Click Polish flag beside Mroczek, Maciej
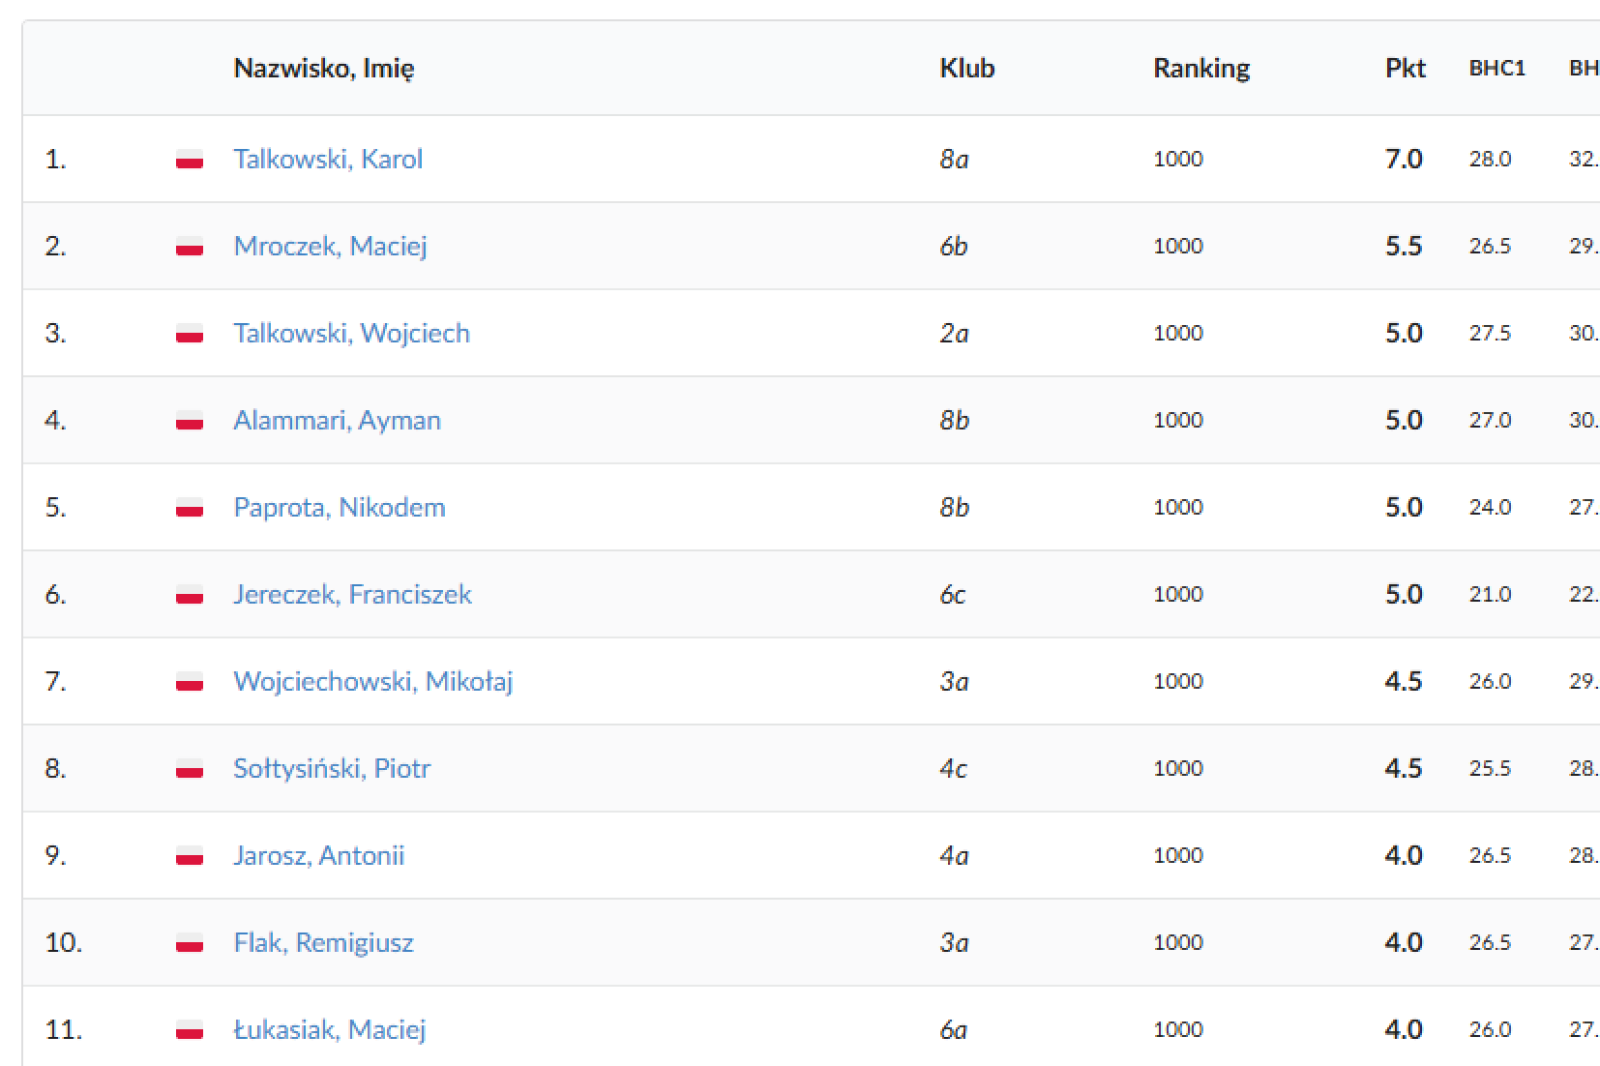 click(x=190, y=247)
